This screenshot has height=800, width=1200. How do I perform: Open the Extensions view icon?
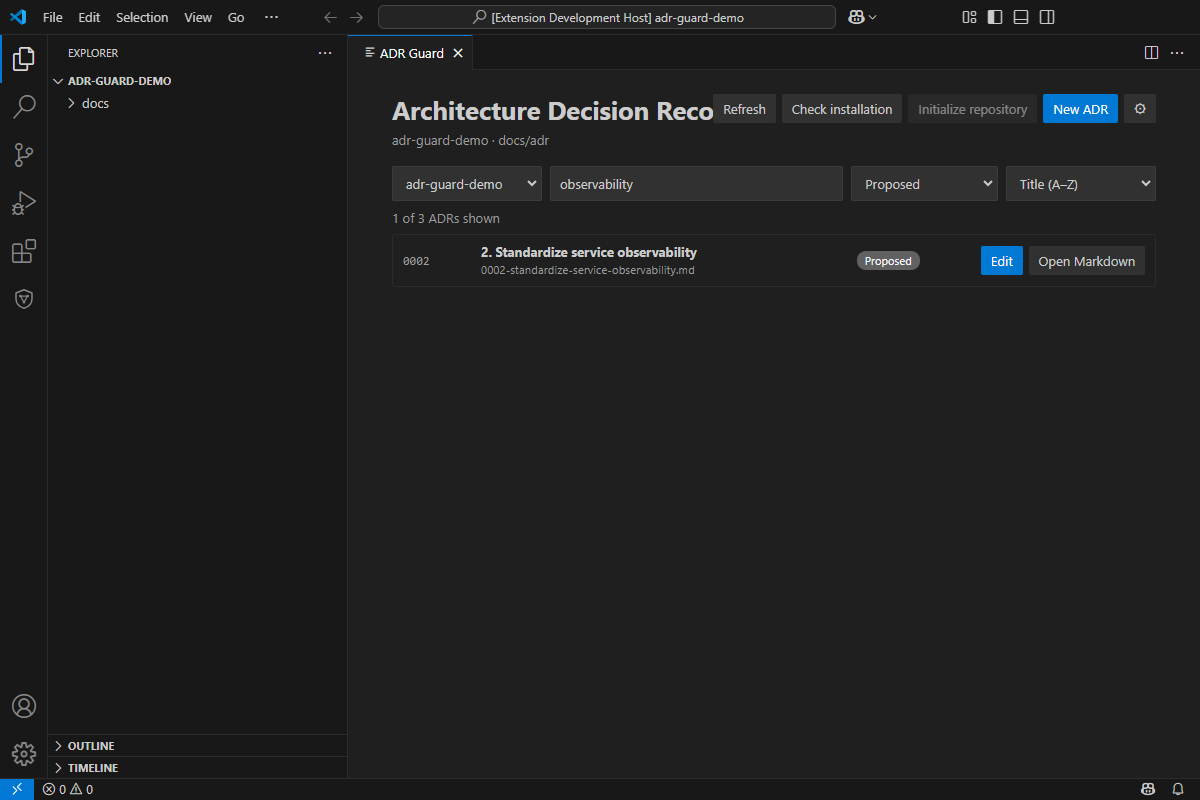coord(24,251)
